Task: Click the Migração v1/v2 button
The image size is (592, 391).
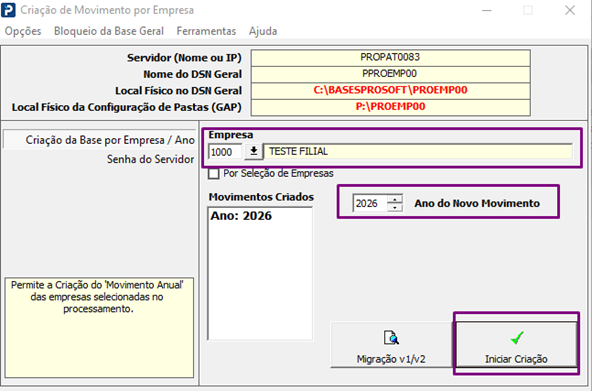Action: [x=391, y=345]
